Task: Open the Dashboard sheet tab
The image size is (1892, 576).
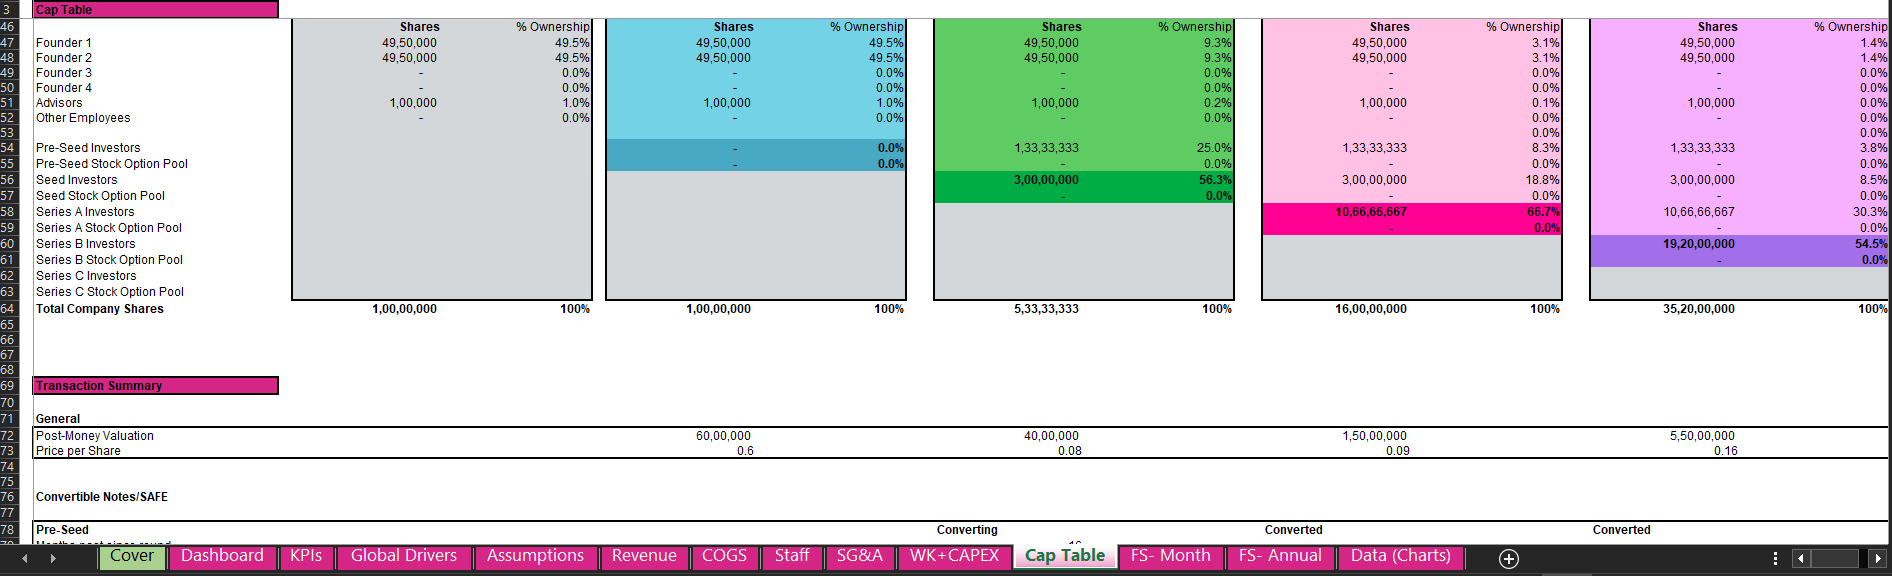Action: click(222, 556)
